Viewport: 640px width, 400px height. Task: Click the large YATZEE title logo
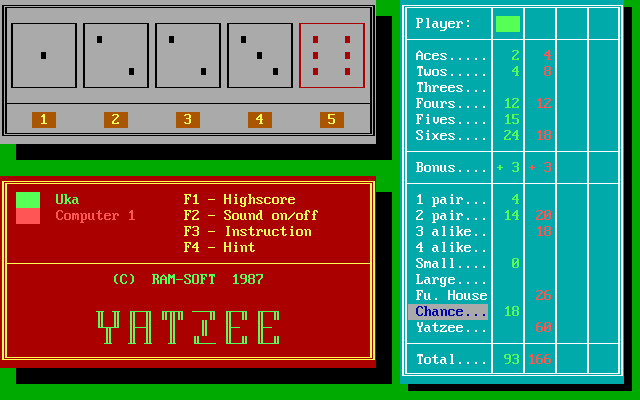188,327
